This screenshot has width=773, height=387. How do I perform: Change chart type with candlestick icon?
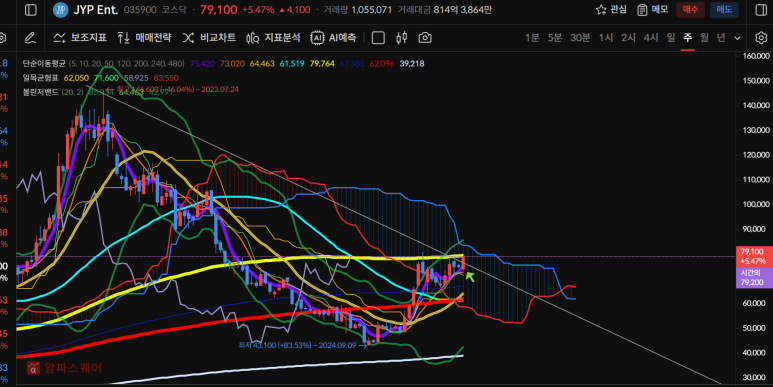402,38
